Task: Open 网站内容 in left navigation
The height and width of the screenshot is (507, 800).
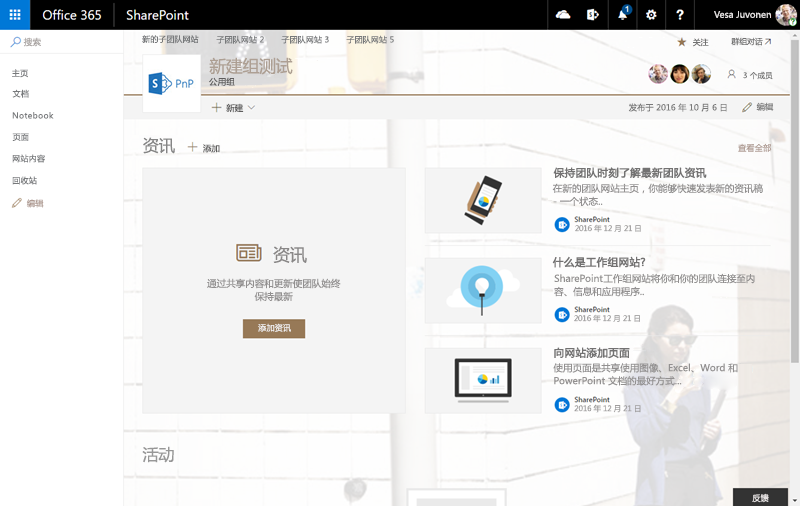Action: click(x=29, y=159)
